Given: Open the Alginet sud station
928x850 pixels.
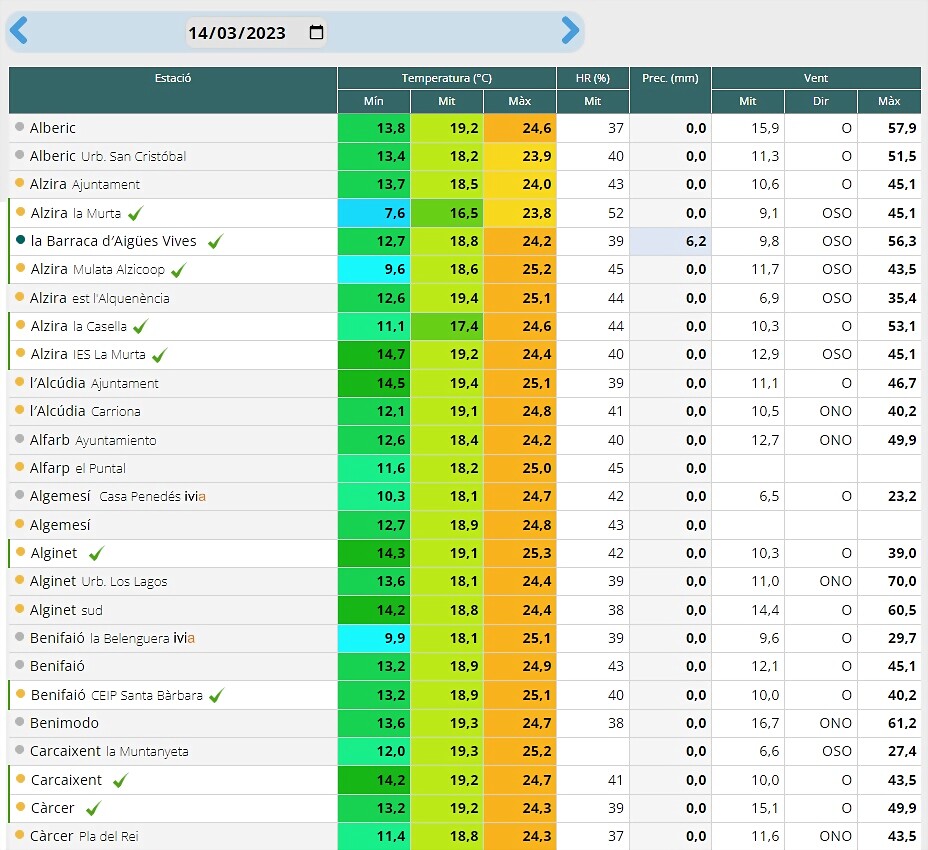Looking at the screenshot, I should (66, 610).
